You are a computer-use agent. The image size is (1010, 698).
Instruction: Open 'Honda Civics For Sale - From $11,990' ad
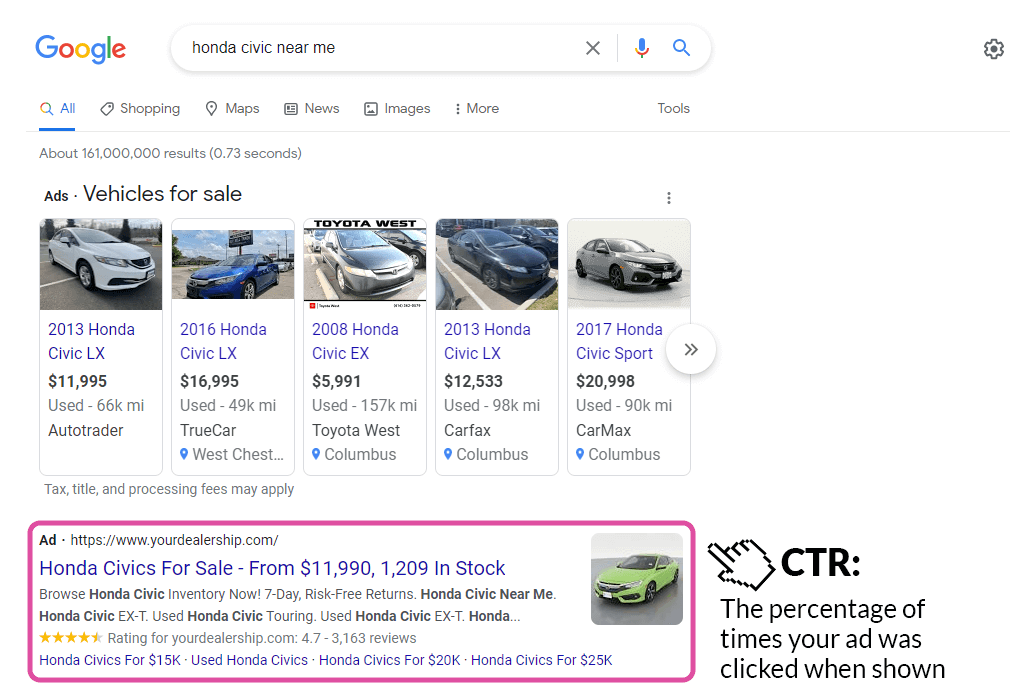point(272,568)
